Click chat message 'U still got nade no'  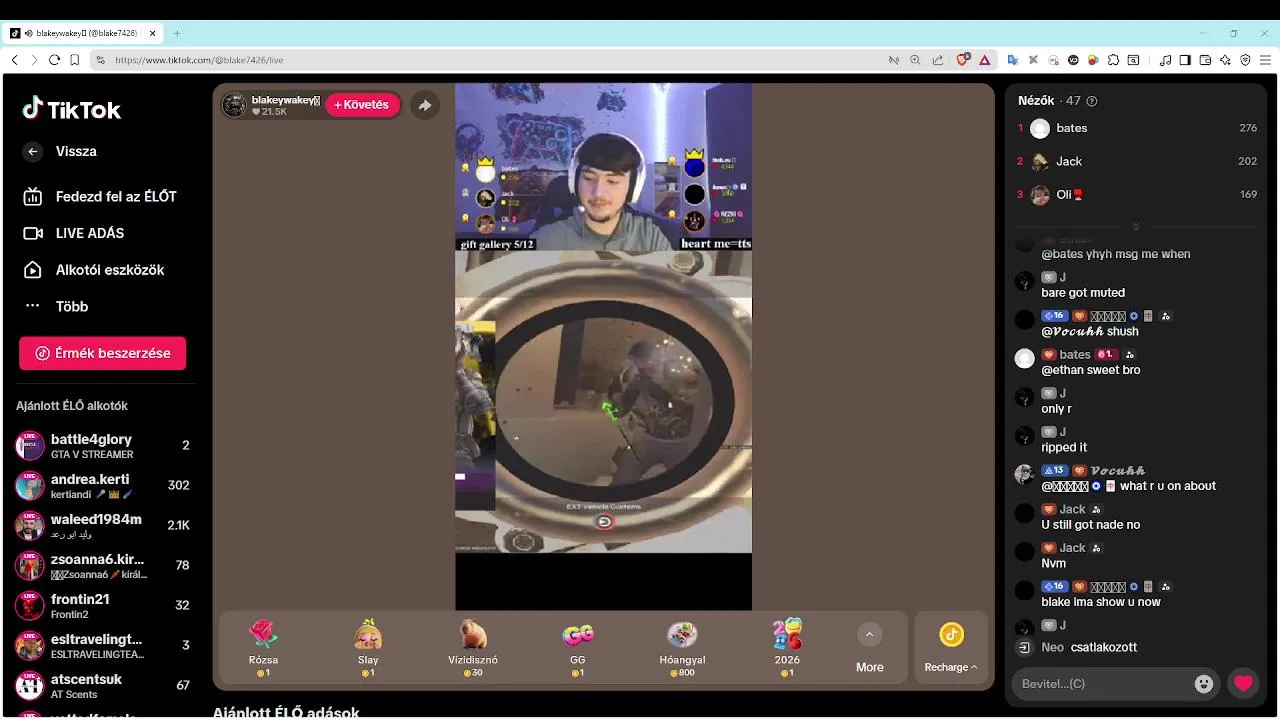pos(1091,525)
